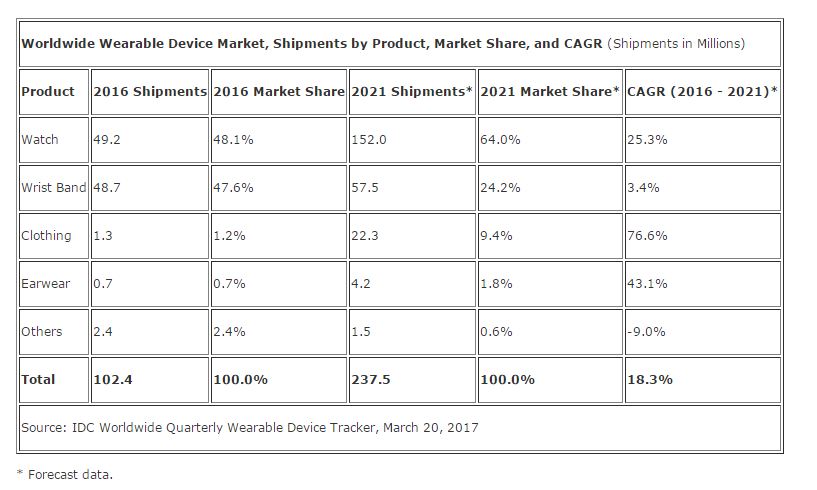
Task: Select the 2021 Market Share header
Action: coord(550,91)
